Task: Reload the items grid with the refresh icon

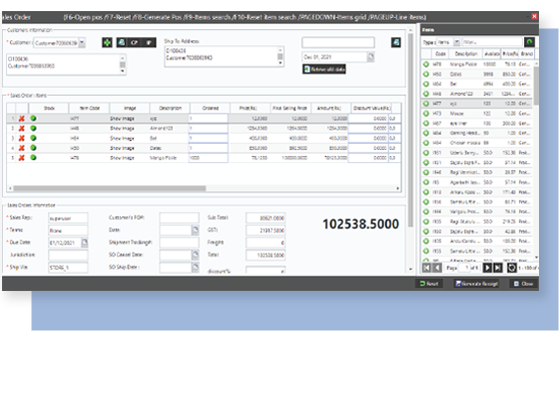Action: (x=512, y=268)
